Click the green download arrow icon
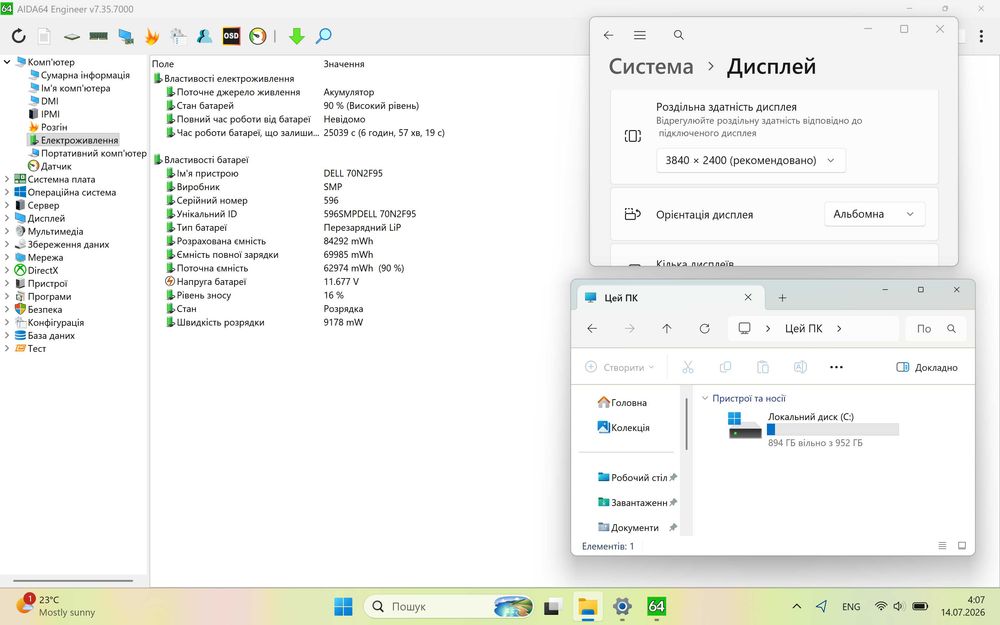Image resolution: width=1000 pixels, height=625 pixels. tap(297, 36)
